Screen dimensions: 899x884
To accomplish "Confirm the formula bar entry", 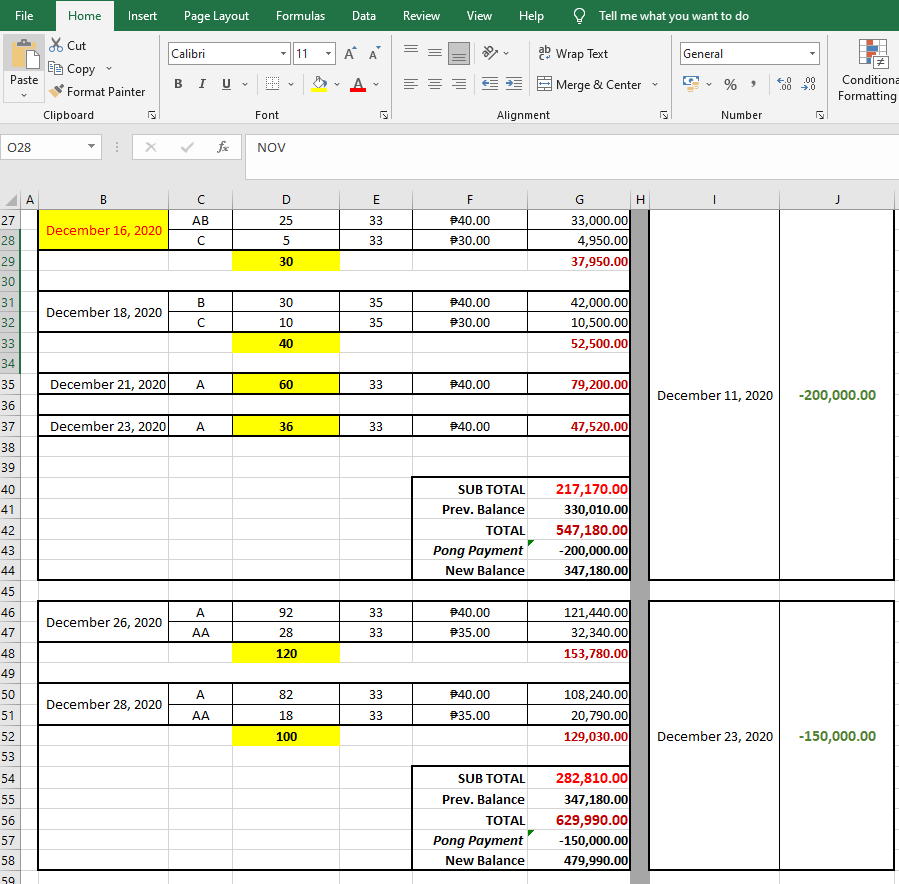I will click(x=187, y=147).
